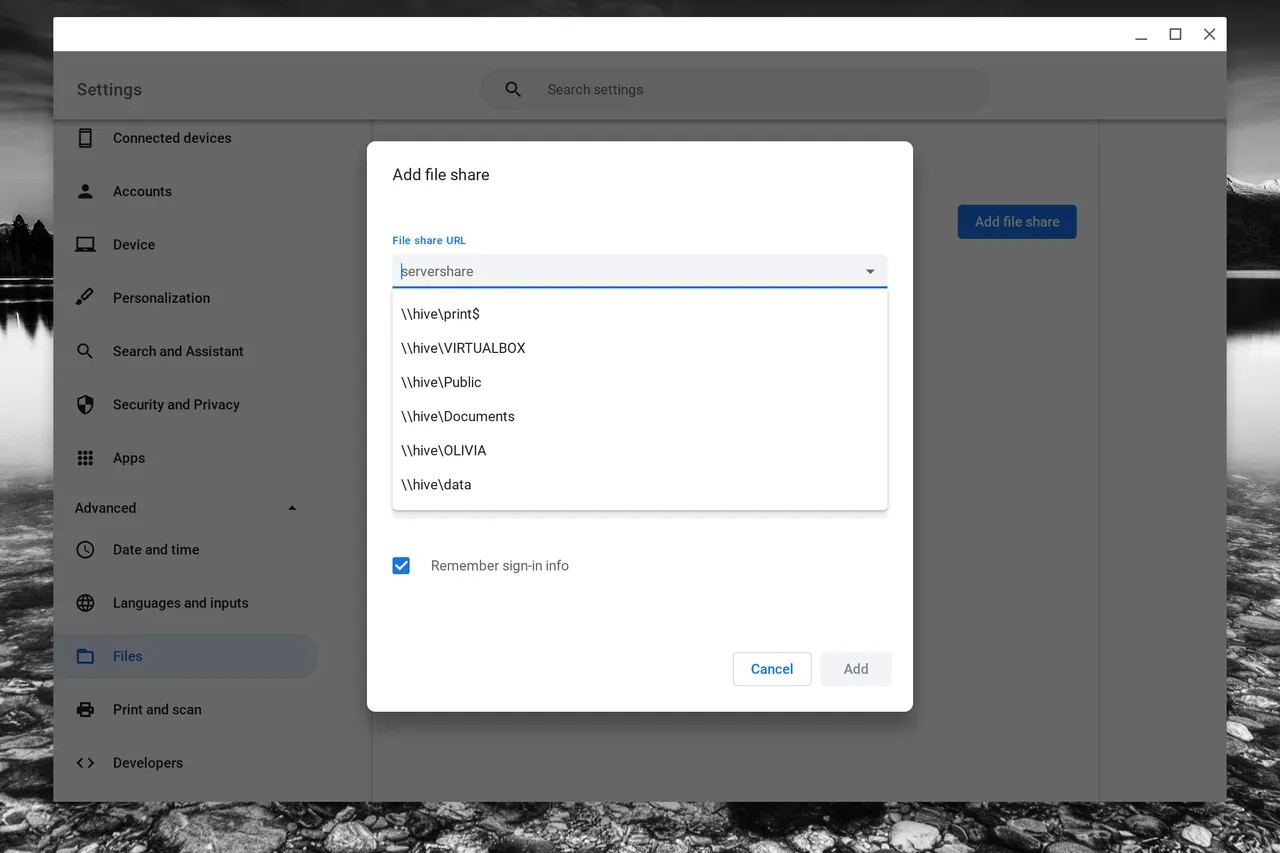The height and width of the screenshot is (853, 1280).
Task: Toggle the File share URL dropdown arrow
Action: coord(870,272)
